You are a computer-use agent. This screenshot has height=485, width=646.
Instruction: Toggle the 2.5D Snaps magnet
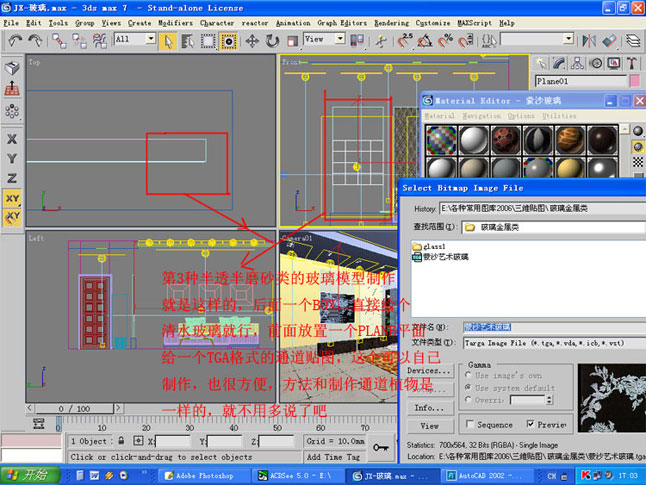(405, 41)
